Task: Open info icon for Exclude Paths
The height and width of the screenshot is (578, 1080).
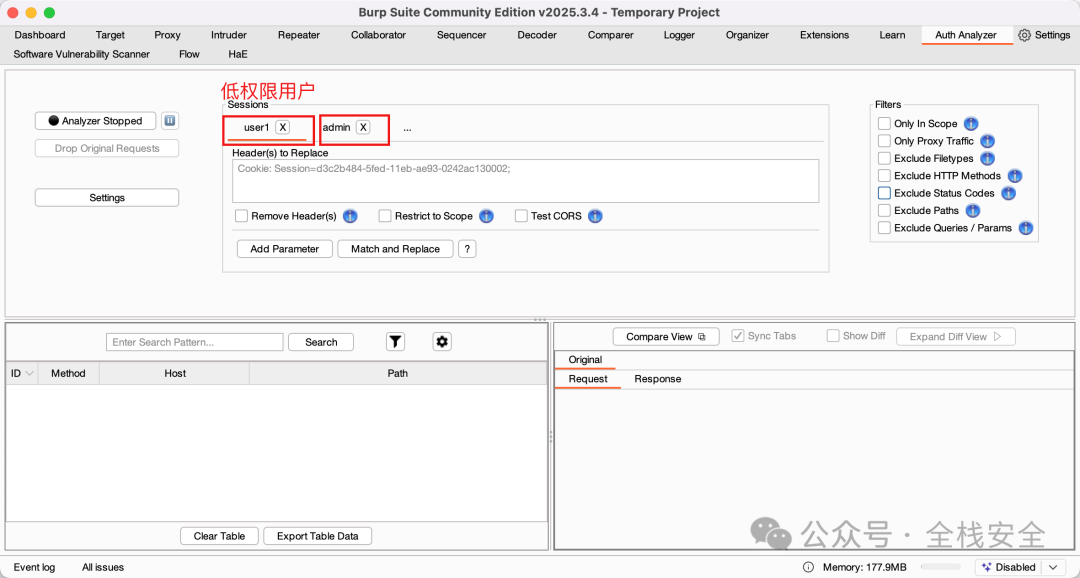Action: click(x=973, y=211)
